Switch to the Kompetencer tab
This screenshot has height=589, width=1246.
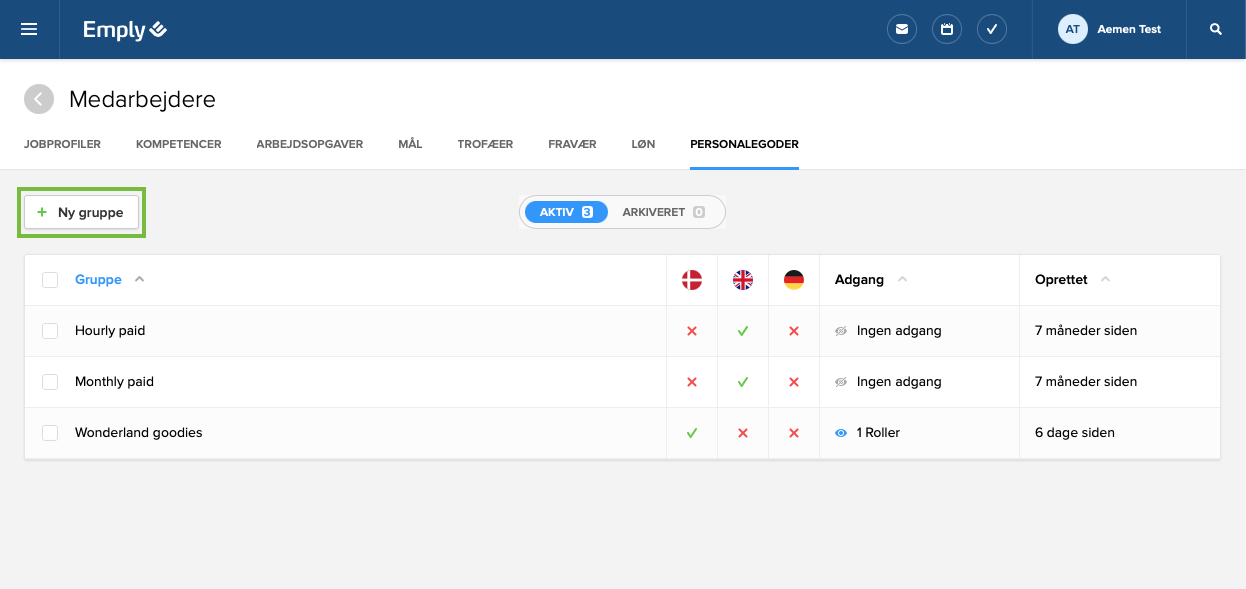tap(178, 144)
